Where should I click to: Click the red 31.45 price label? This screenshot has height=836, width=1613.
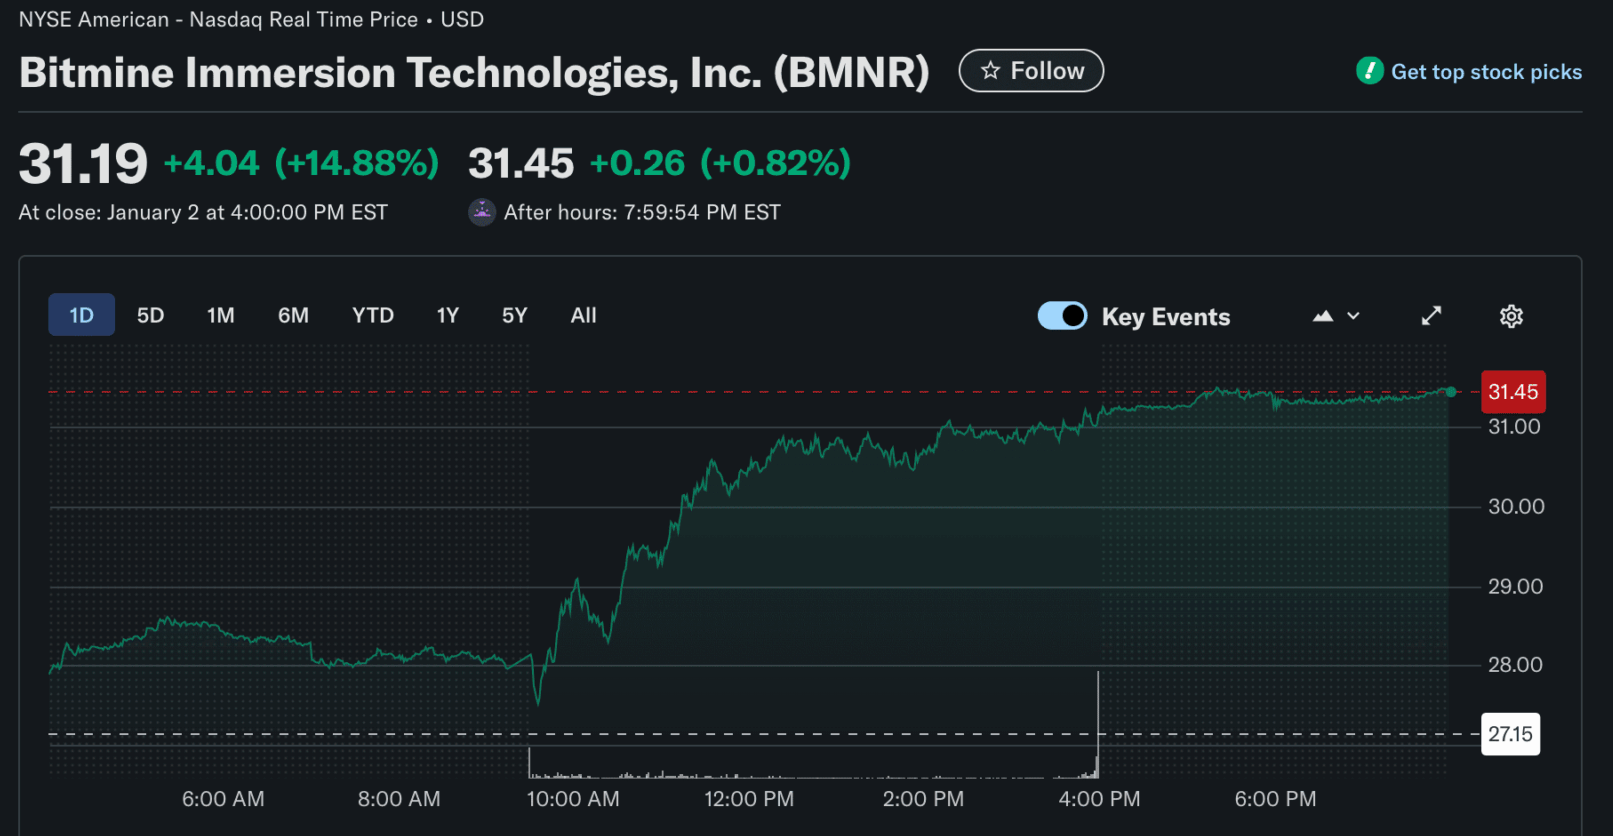[x=1512, y=392]
